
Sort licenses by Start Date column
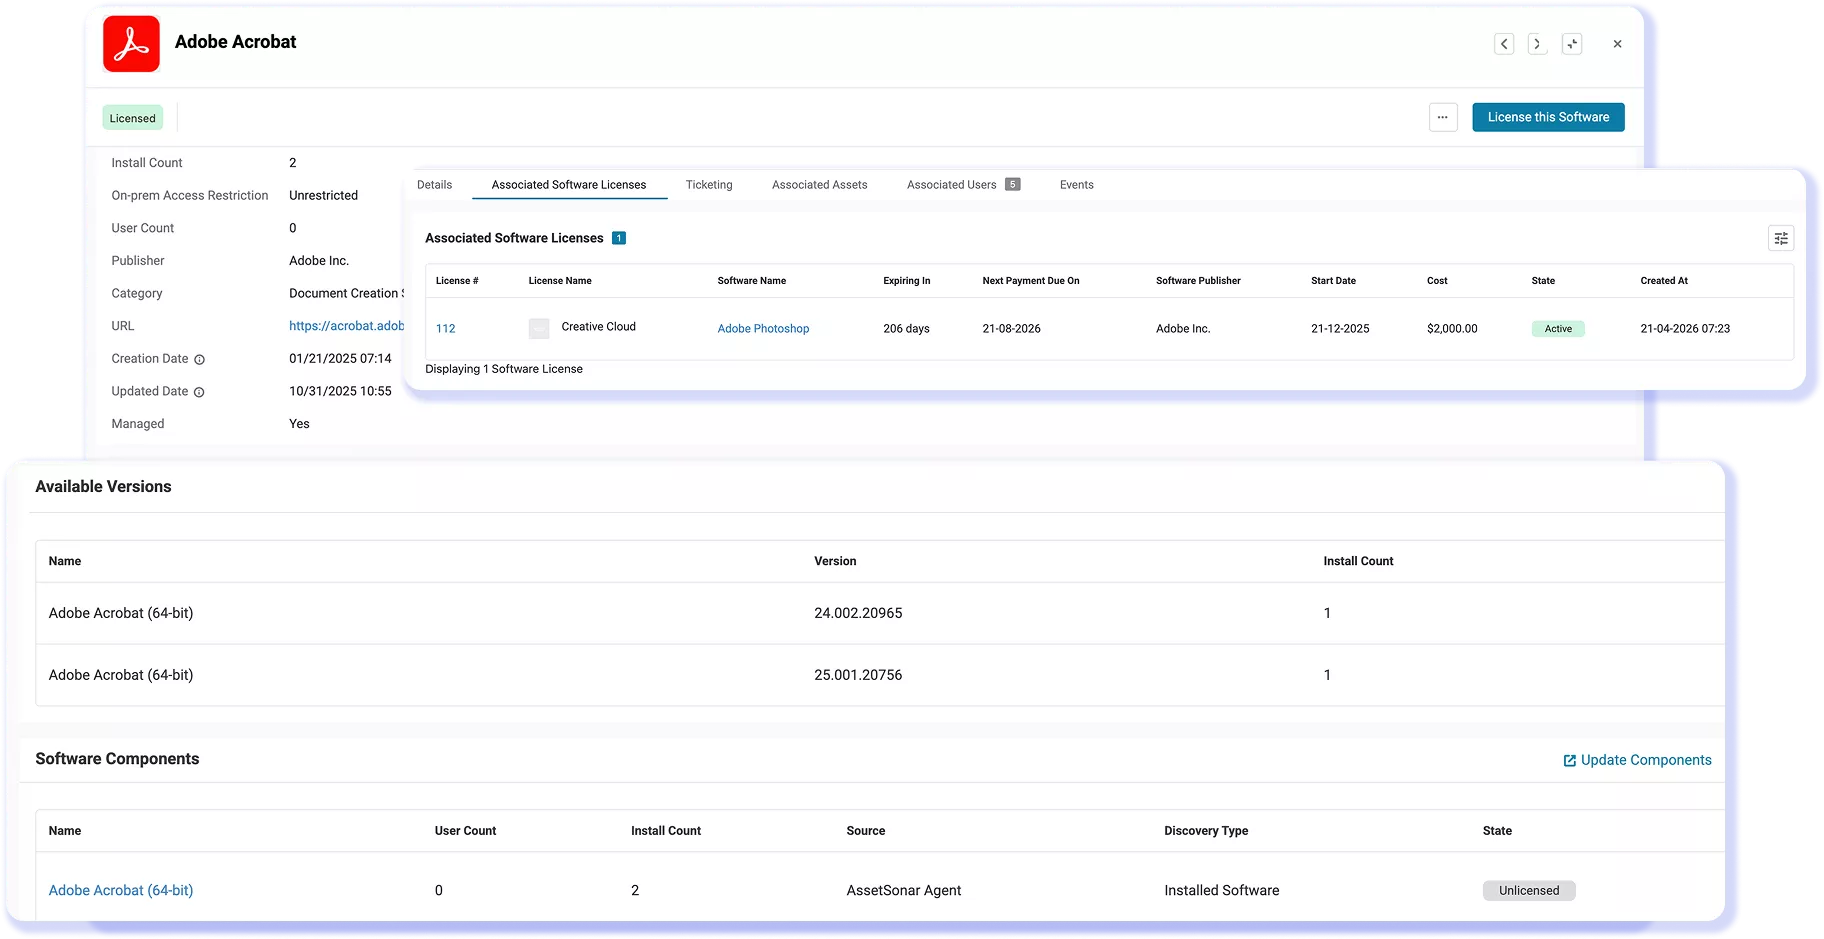[1333, 281]
